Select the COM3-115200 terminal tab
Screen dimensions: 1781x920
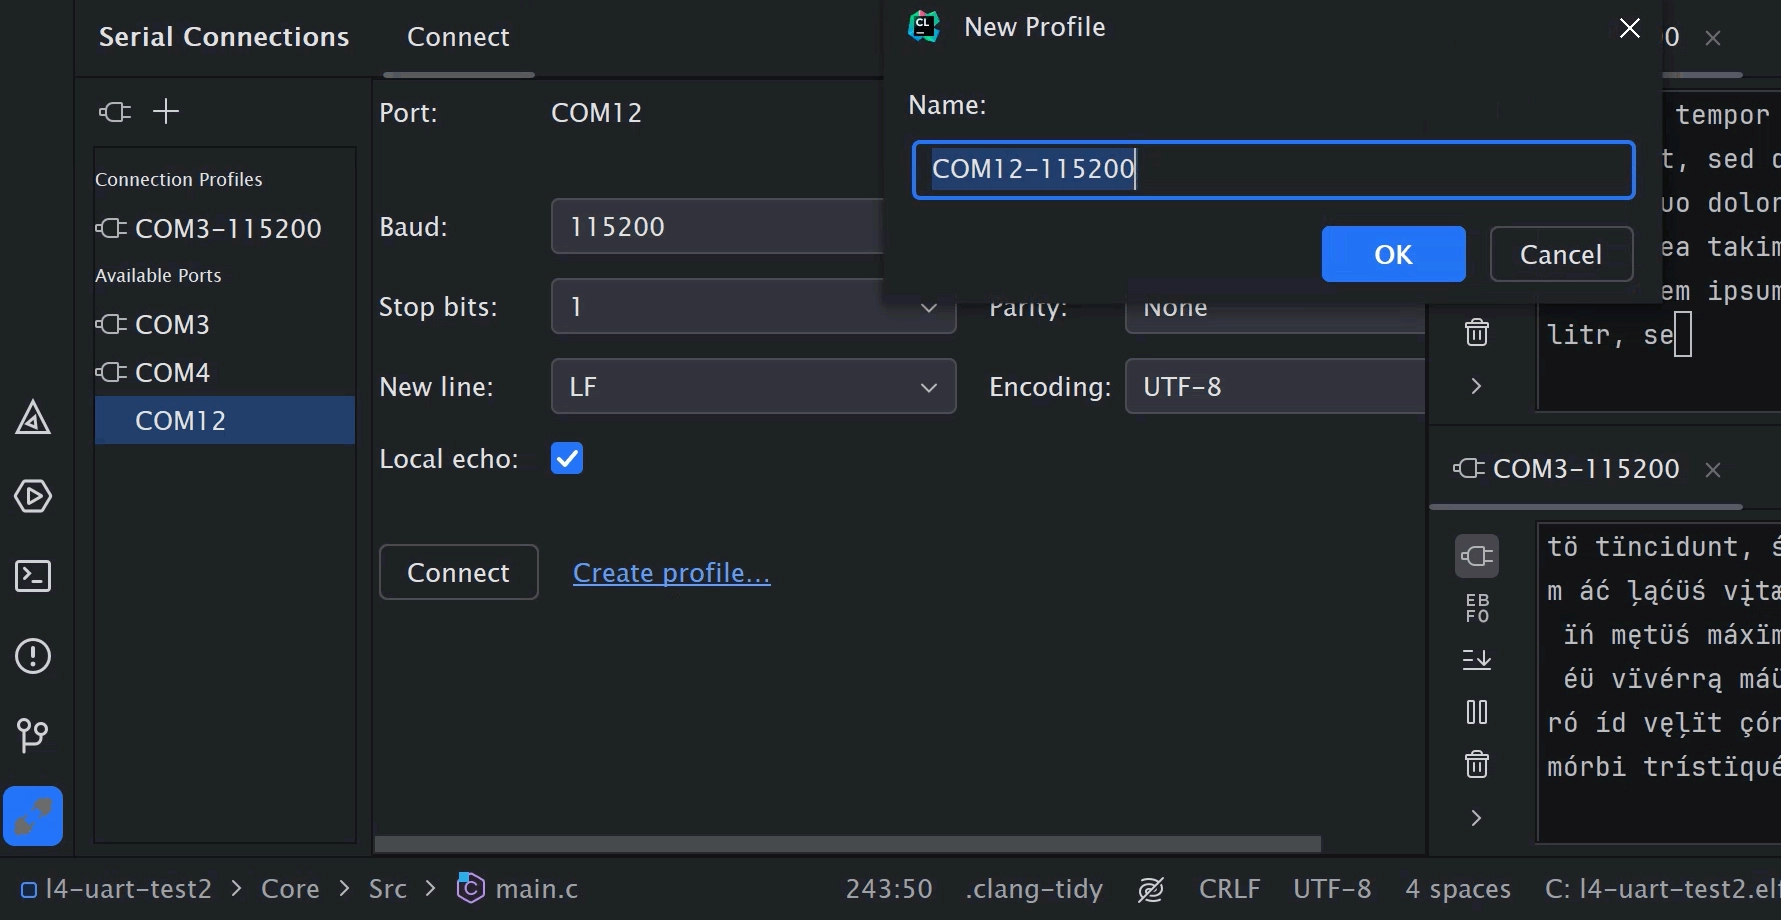pos(1586,469)
